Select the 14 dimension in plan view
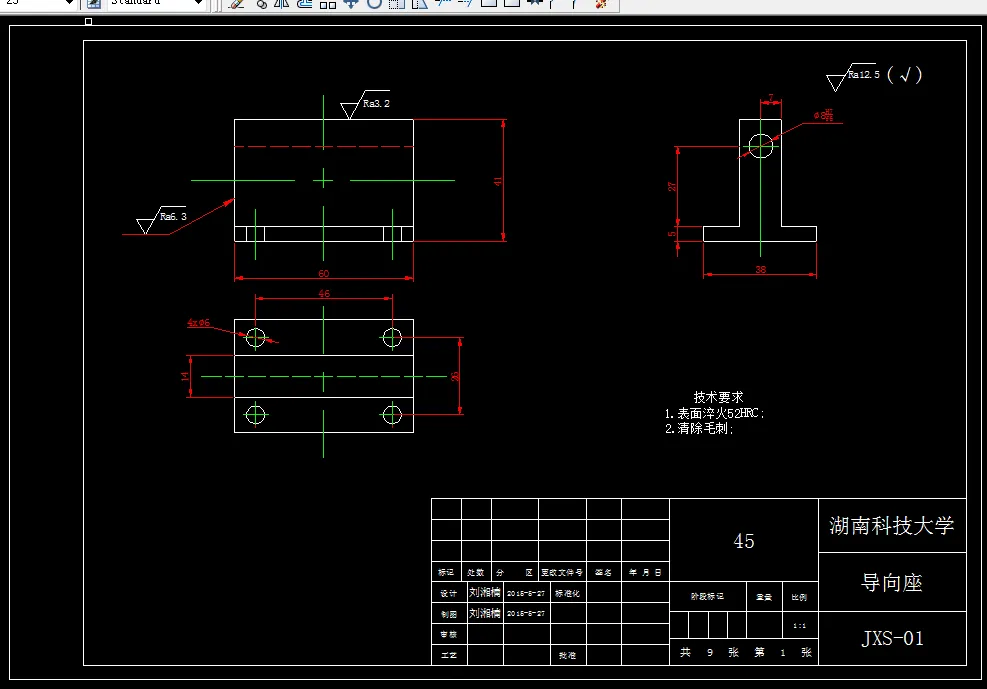987x689 pixels. tap(184, 376)
